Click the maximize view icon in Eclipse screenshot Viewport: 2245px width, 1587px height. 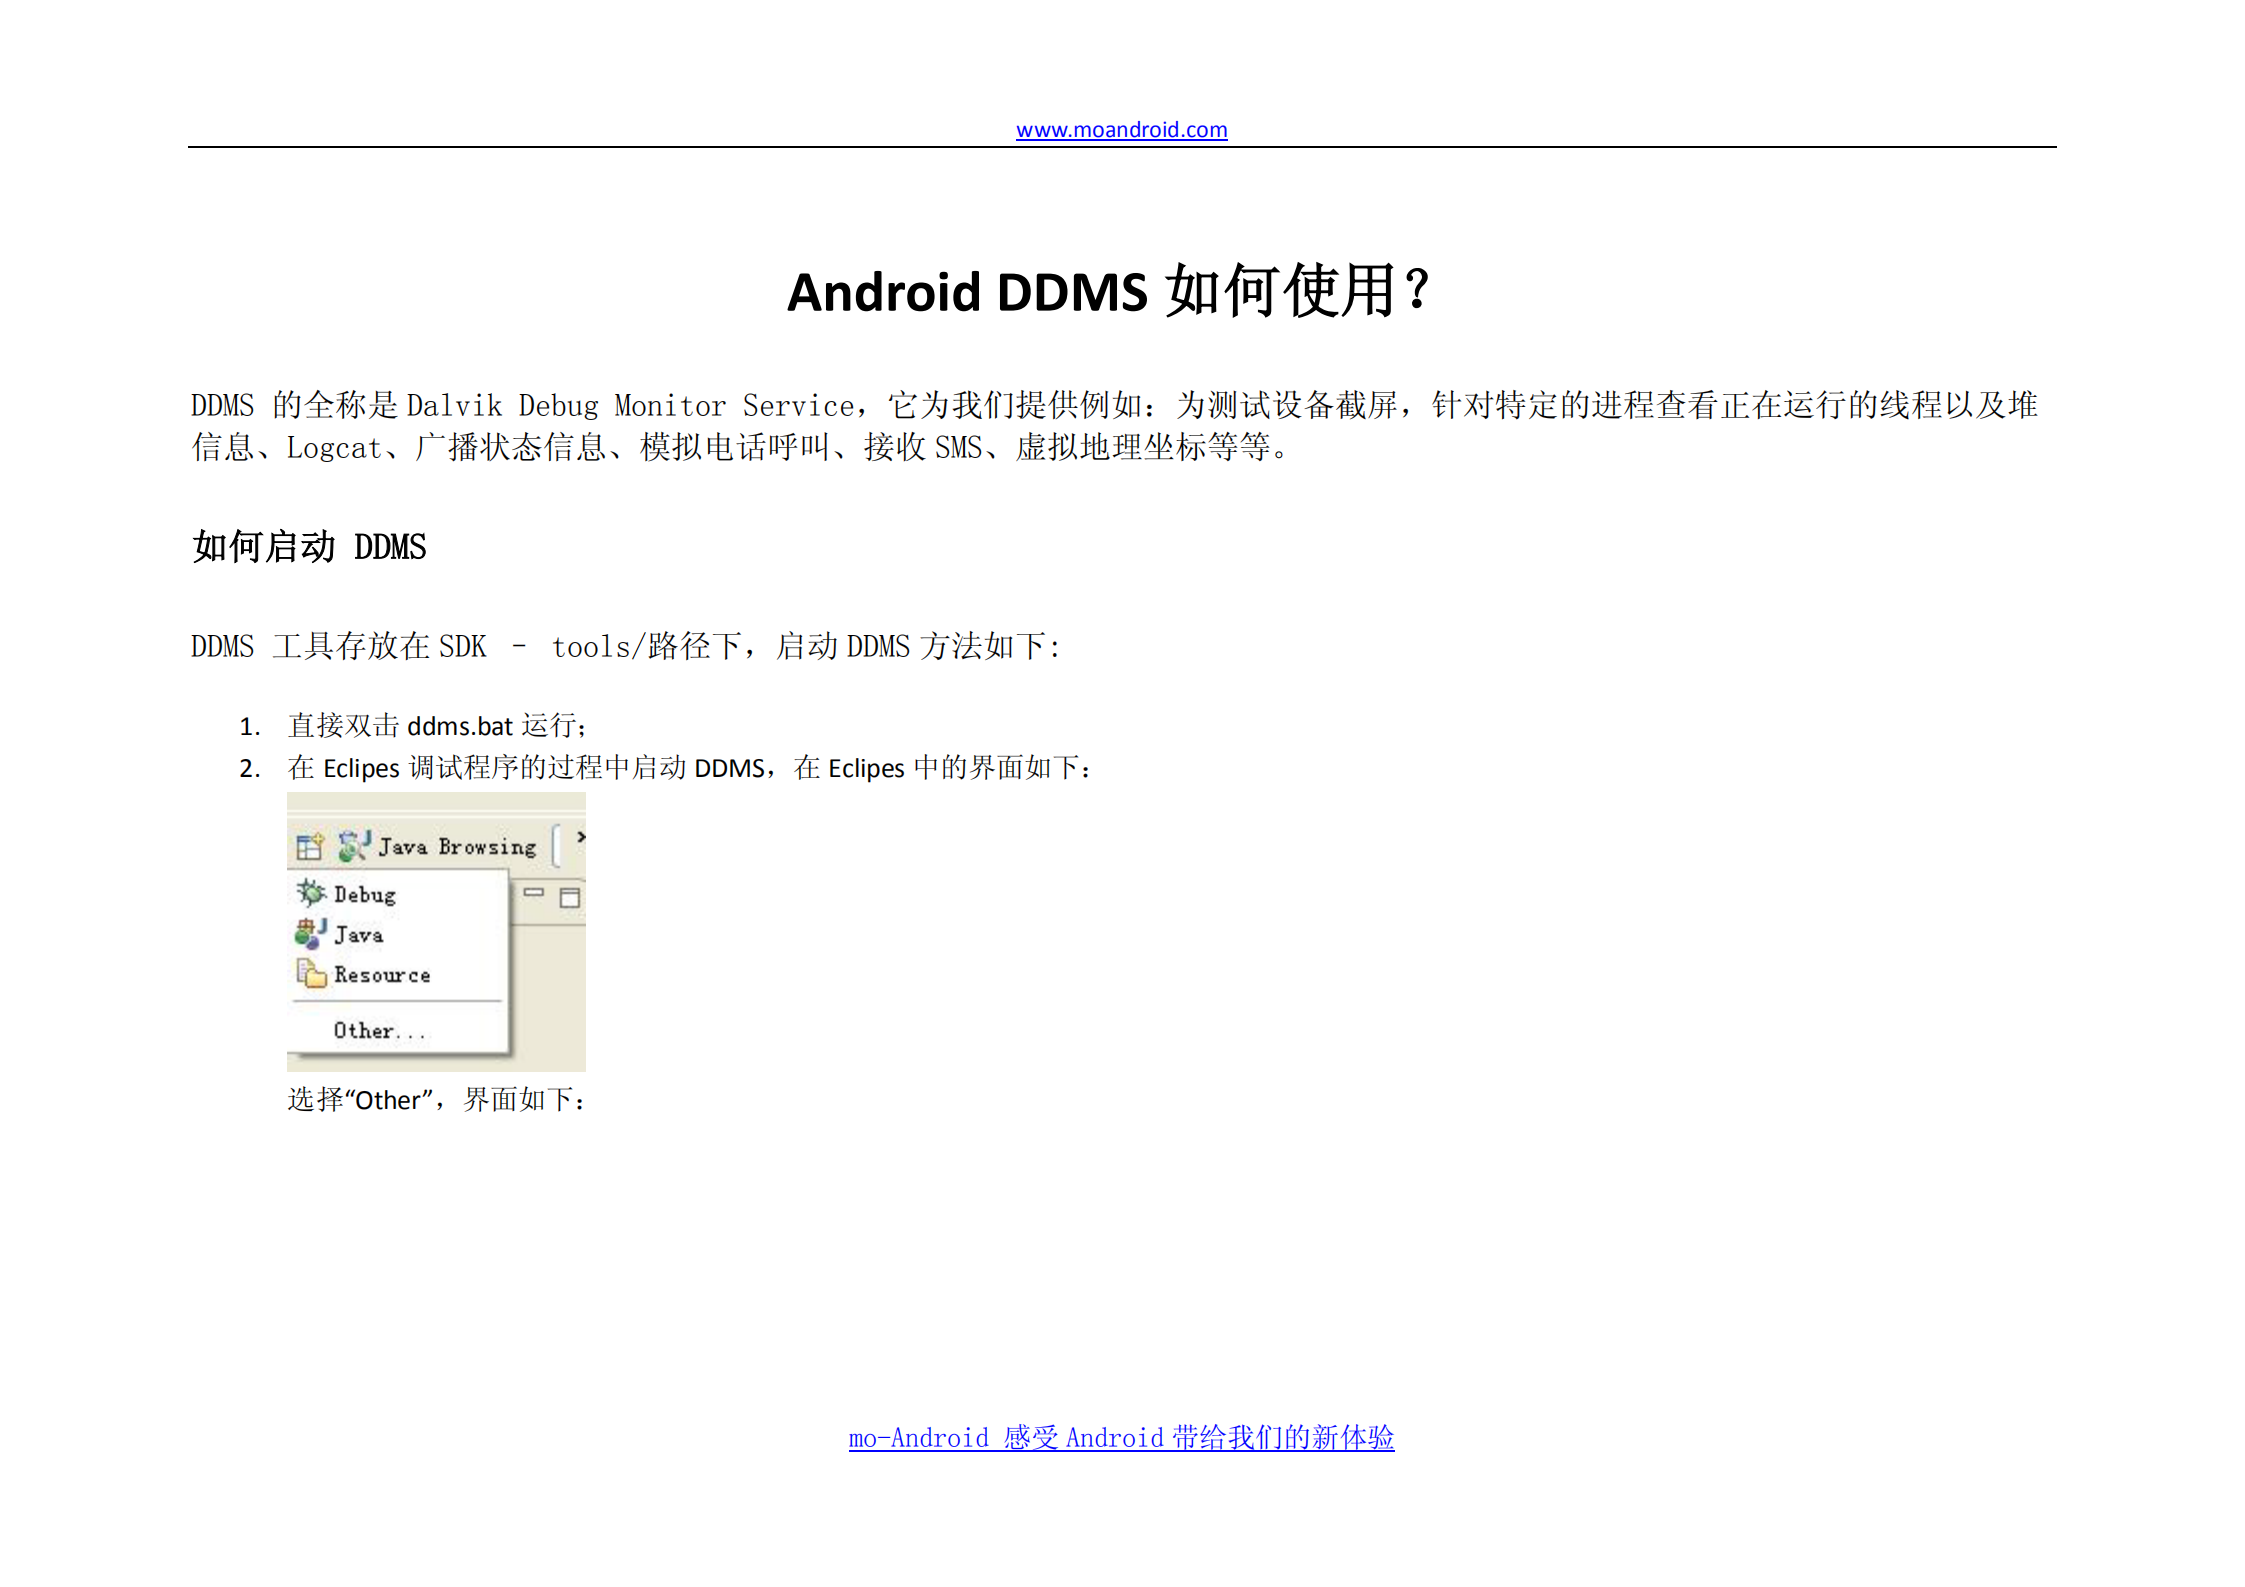[x=569, y=898]
